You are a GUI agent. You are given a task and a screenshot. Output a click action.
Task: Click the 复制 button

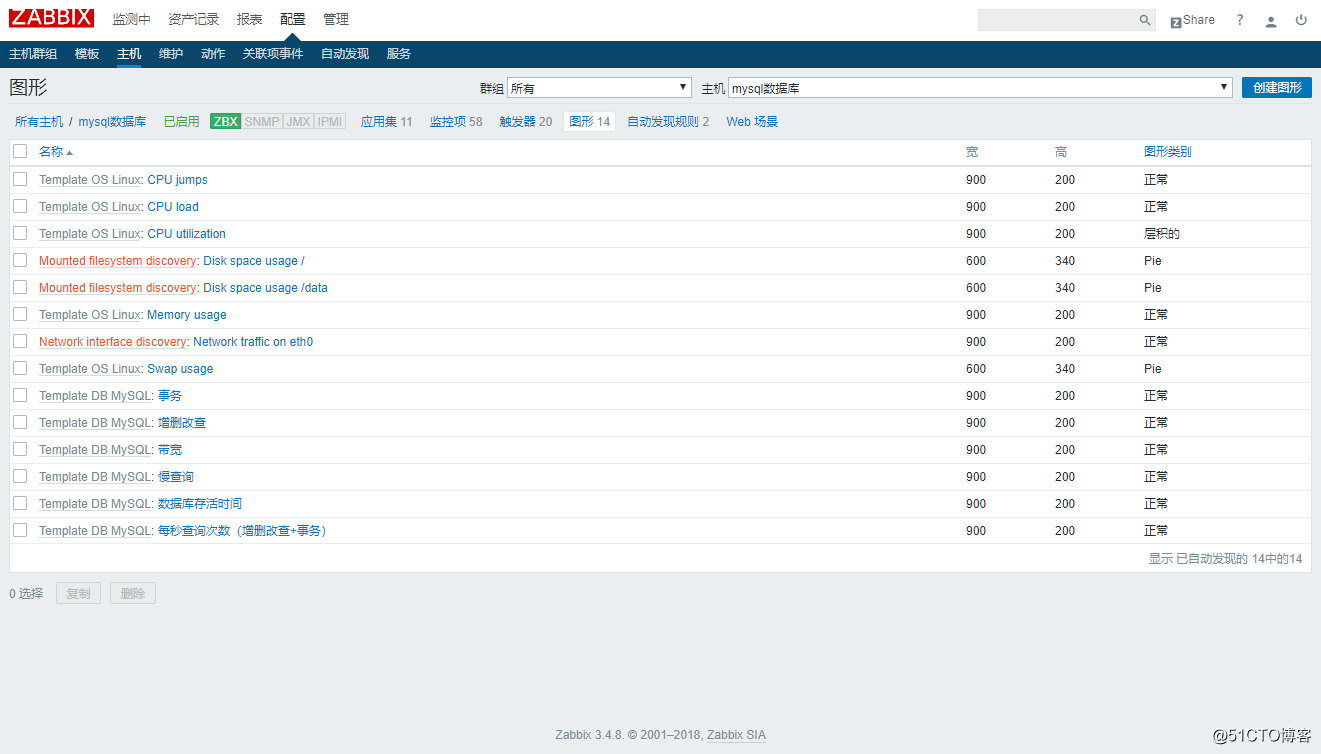pyautogui.click(x=78, y=593)
